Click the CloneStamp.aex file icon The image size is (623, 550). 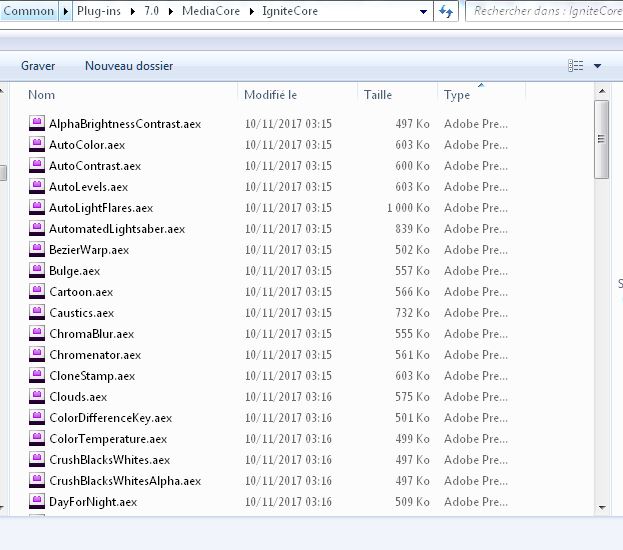coord(37,376)
